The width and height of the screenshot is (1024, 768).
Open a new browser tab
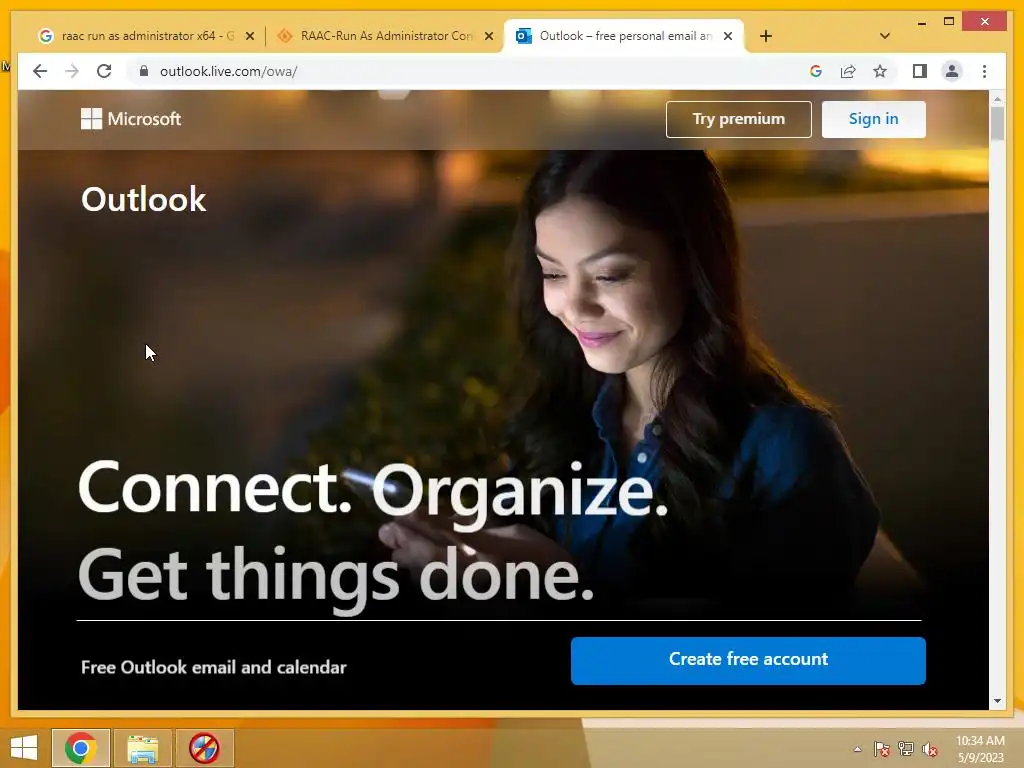pos(766,36)
